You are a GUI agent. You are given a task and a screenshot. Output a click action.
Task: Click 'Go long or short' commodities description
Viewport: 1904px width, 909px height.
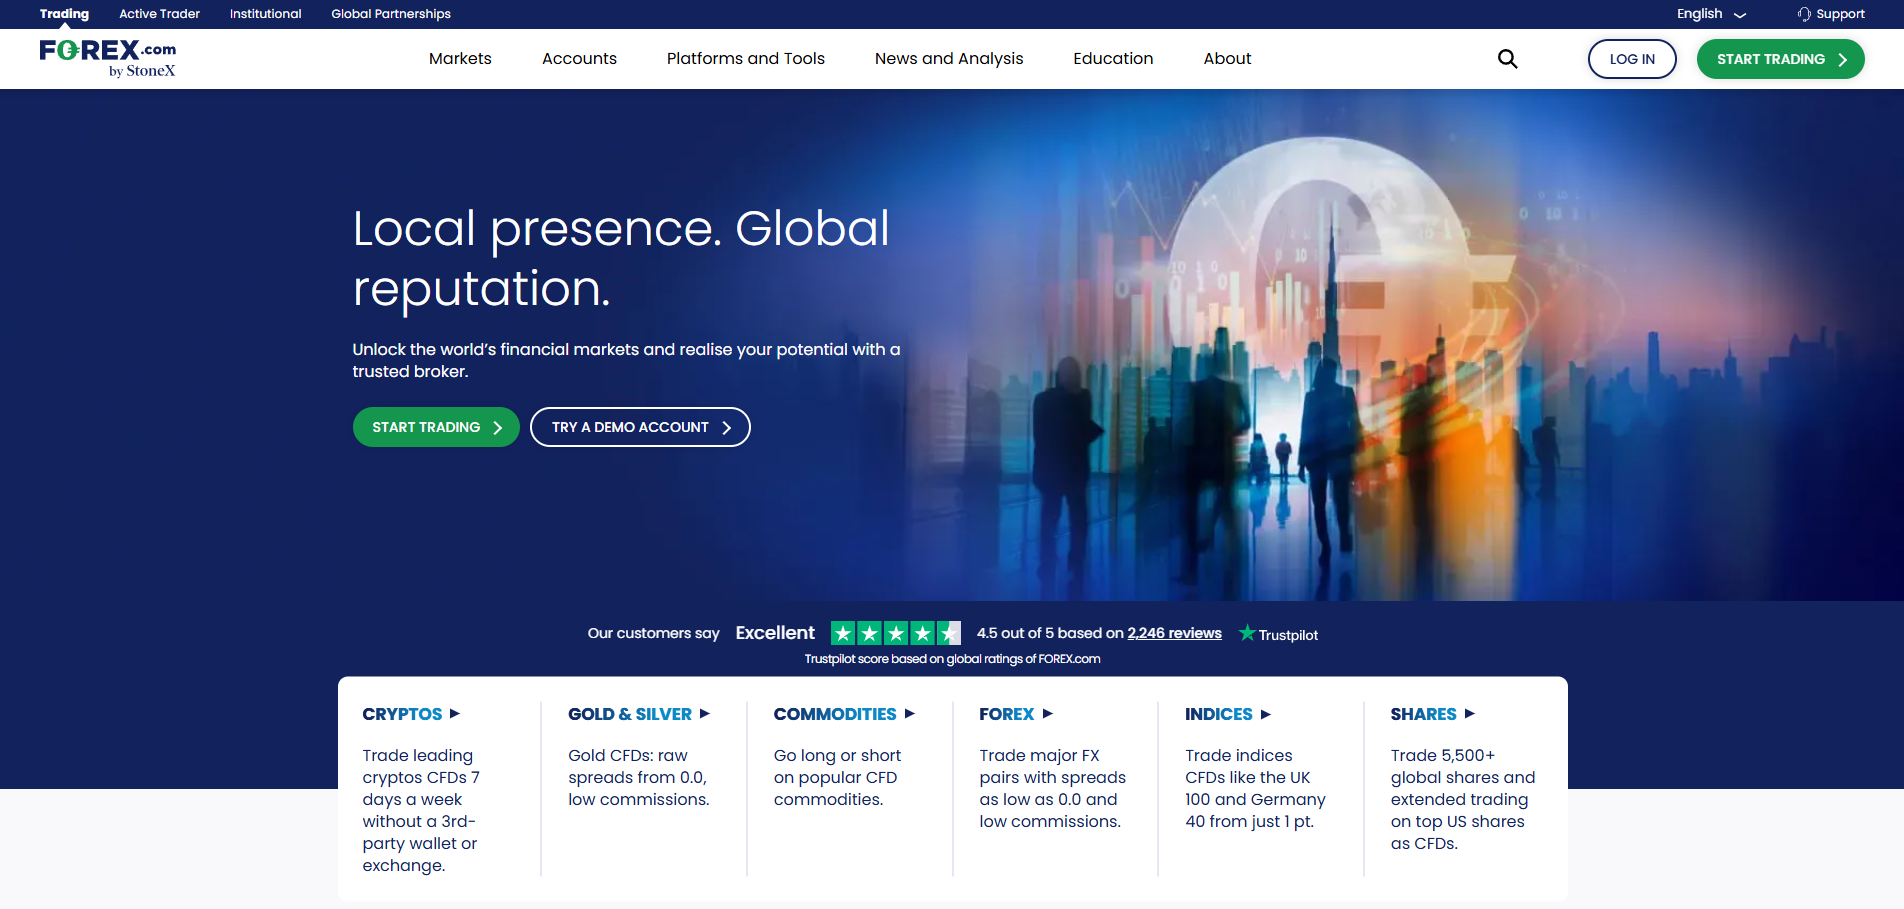838,777
